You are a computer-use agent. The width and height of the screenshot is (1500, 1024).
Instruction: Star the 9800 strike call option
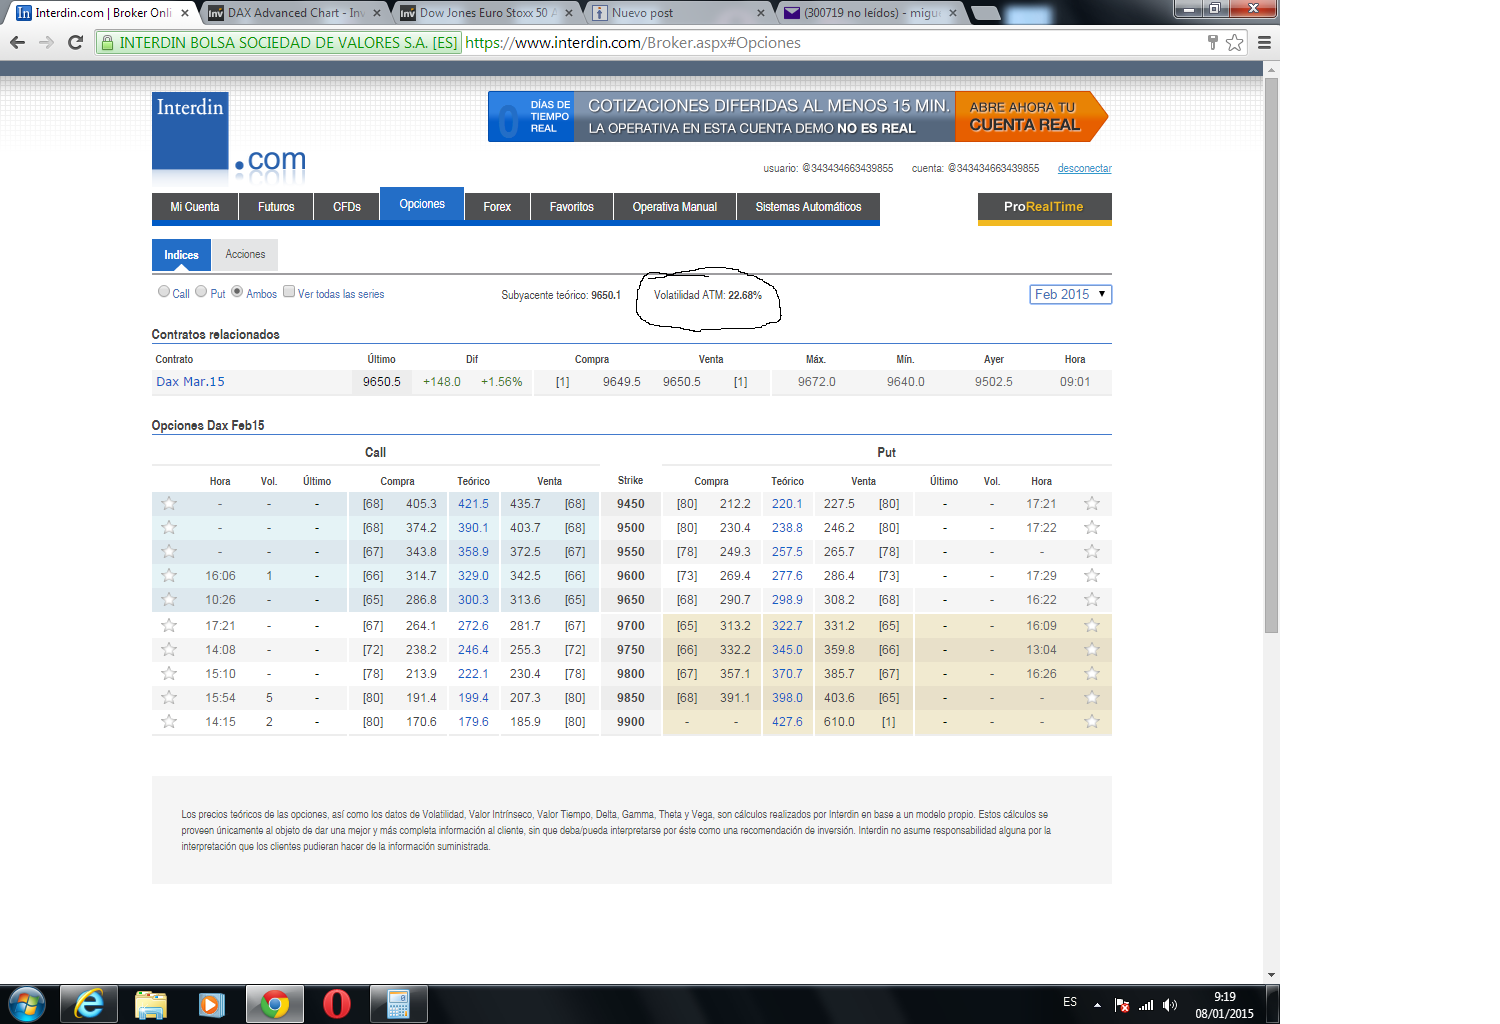(x=169, y=674)
